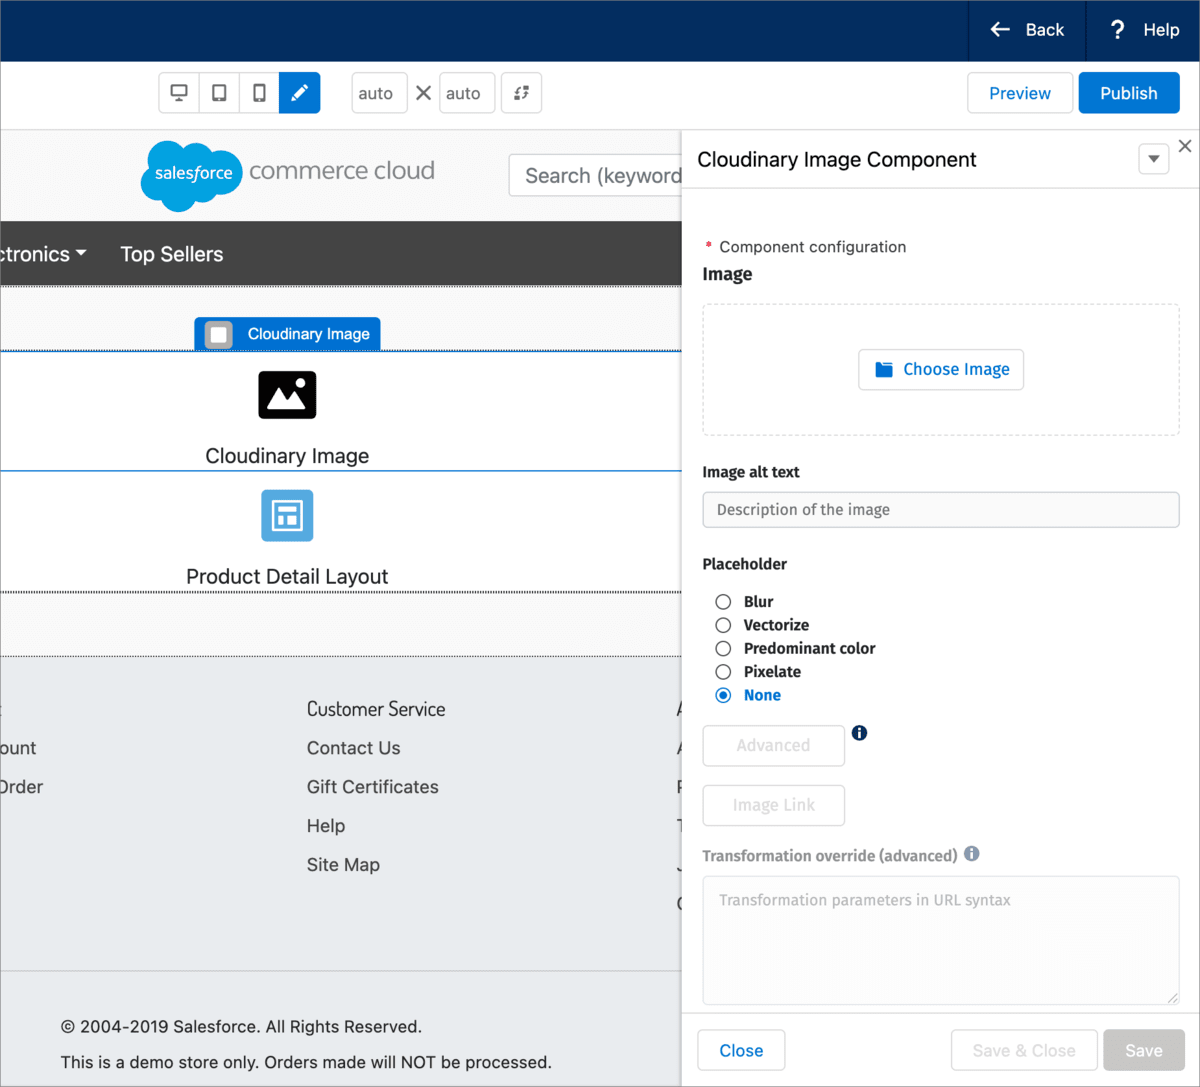Click the Customer Service footer heading

(x=376, y=709)
